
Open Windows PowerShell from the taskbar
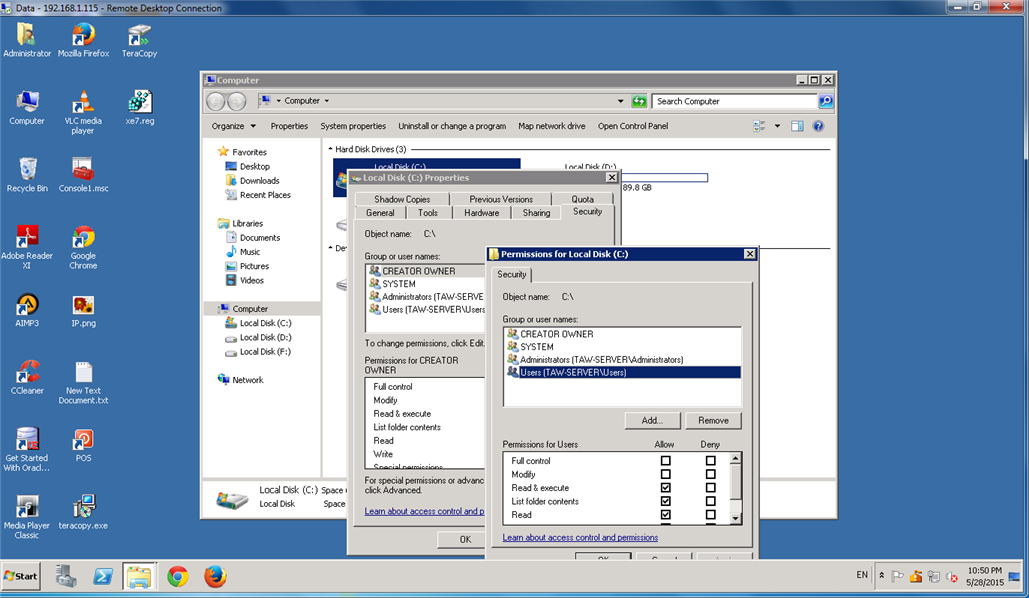tap(103, 576)
